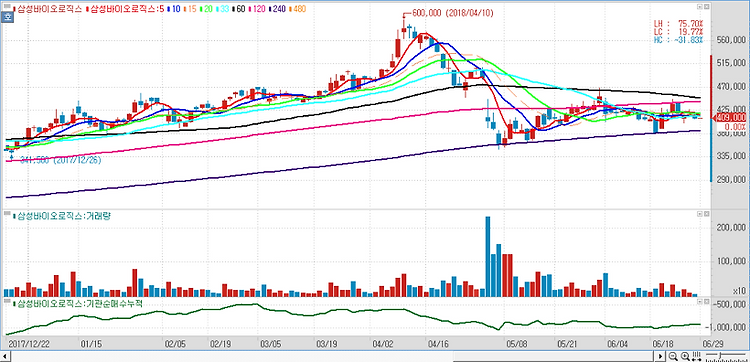Click the LC : 19.77% value

[x=679, y=31]
